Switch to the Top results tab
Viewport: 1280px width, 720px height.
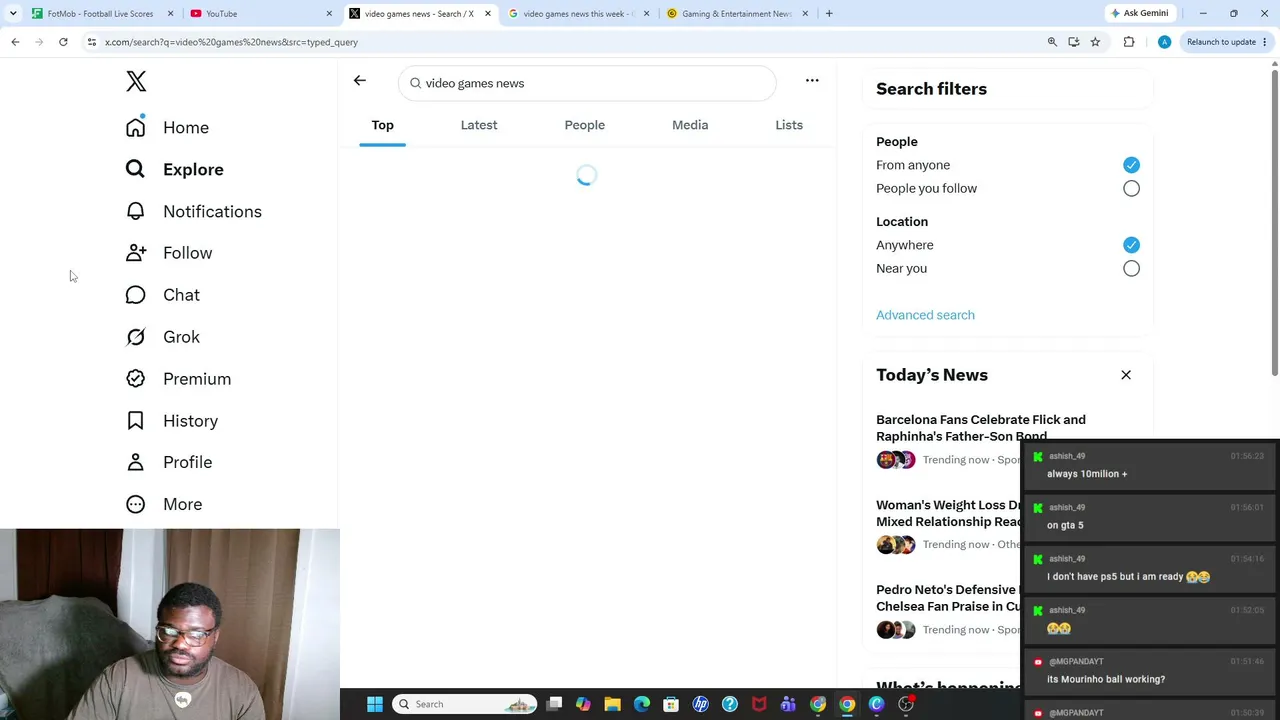click(383, 125)
